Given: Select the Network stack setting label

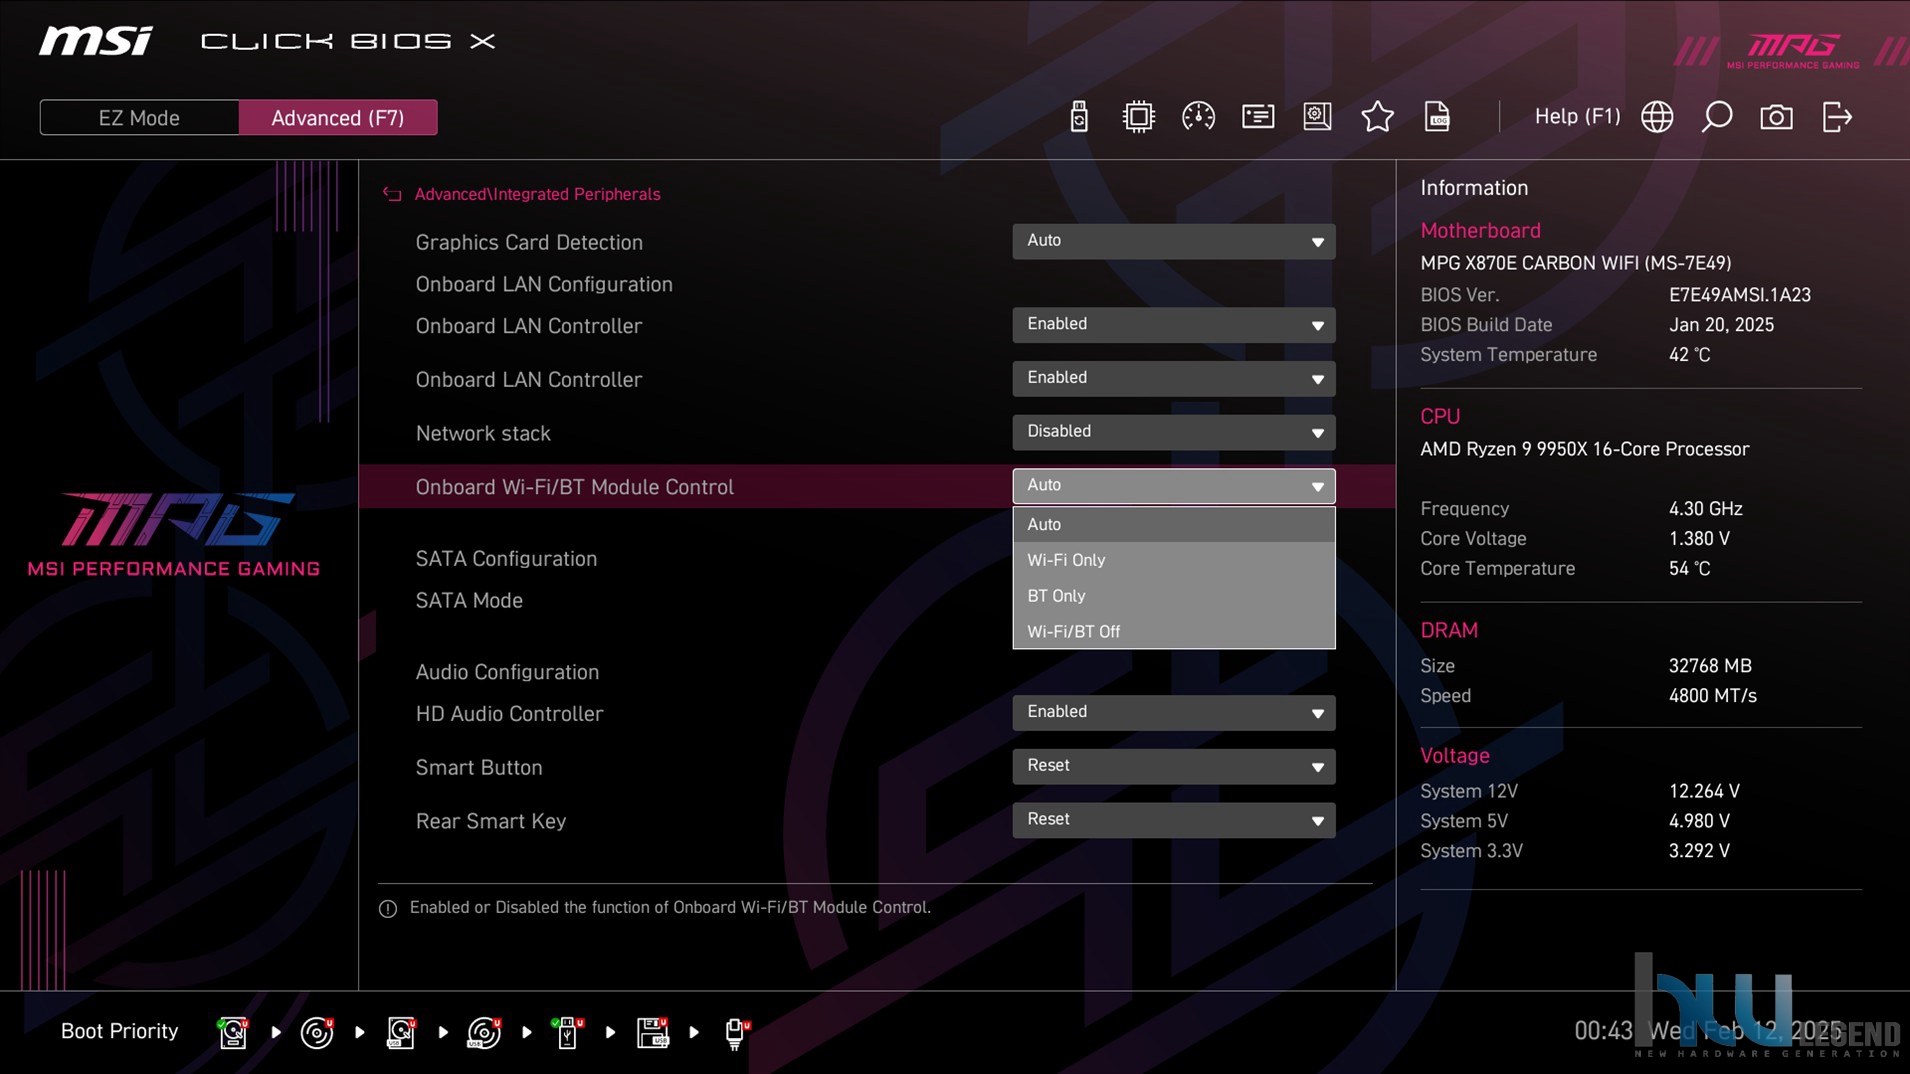Looking at the screenshot, I should pyautogui.click(x=483, y=433).
